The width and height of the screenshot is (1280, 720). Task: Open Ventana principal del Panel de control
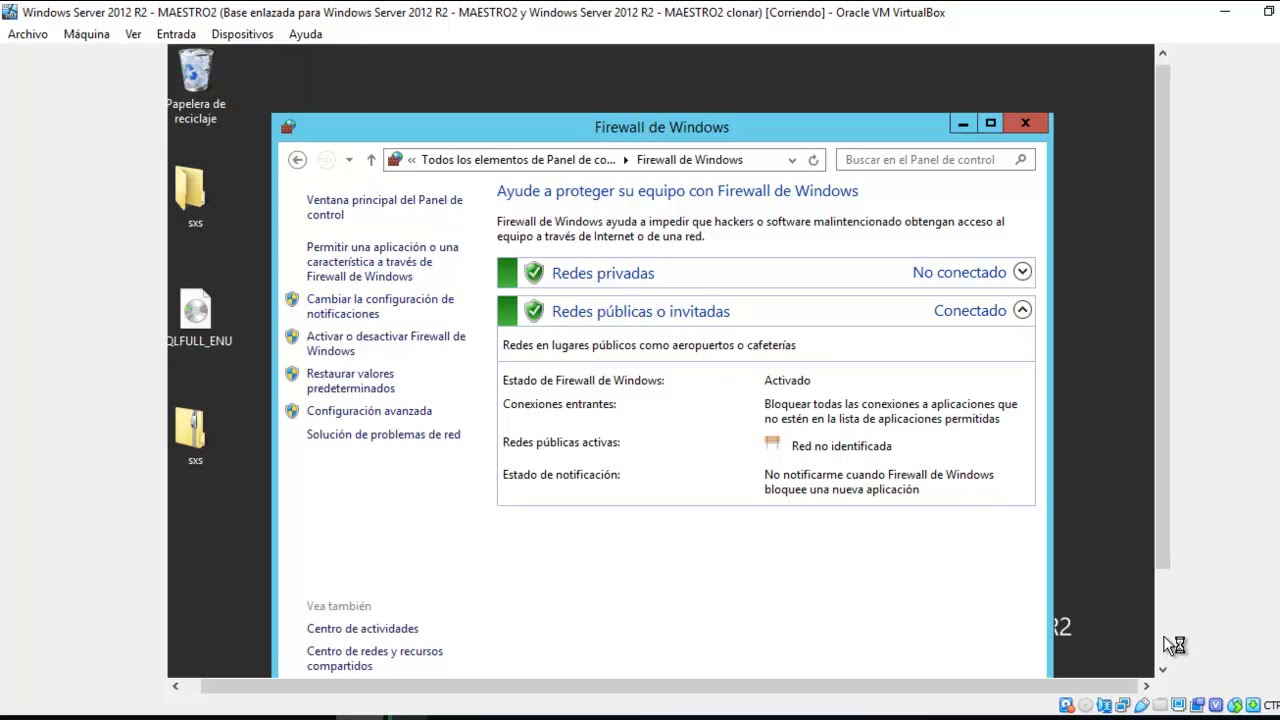point(385,207)
